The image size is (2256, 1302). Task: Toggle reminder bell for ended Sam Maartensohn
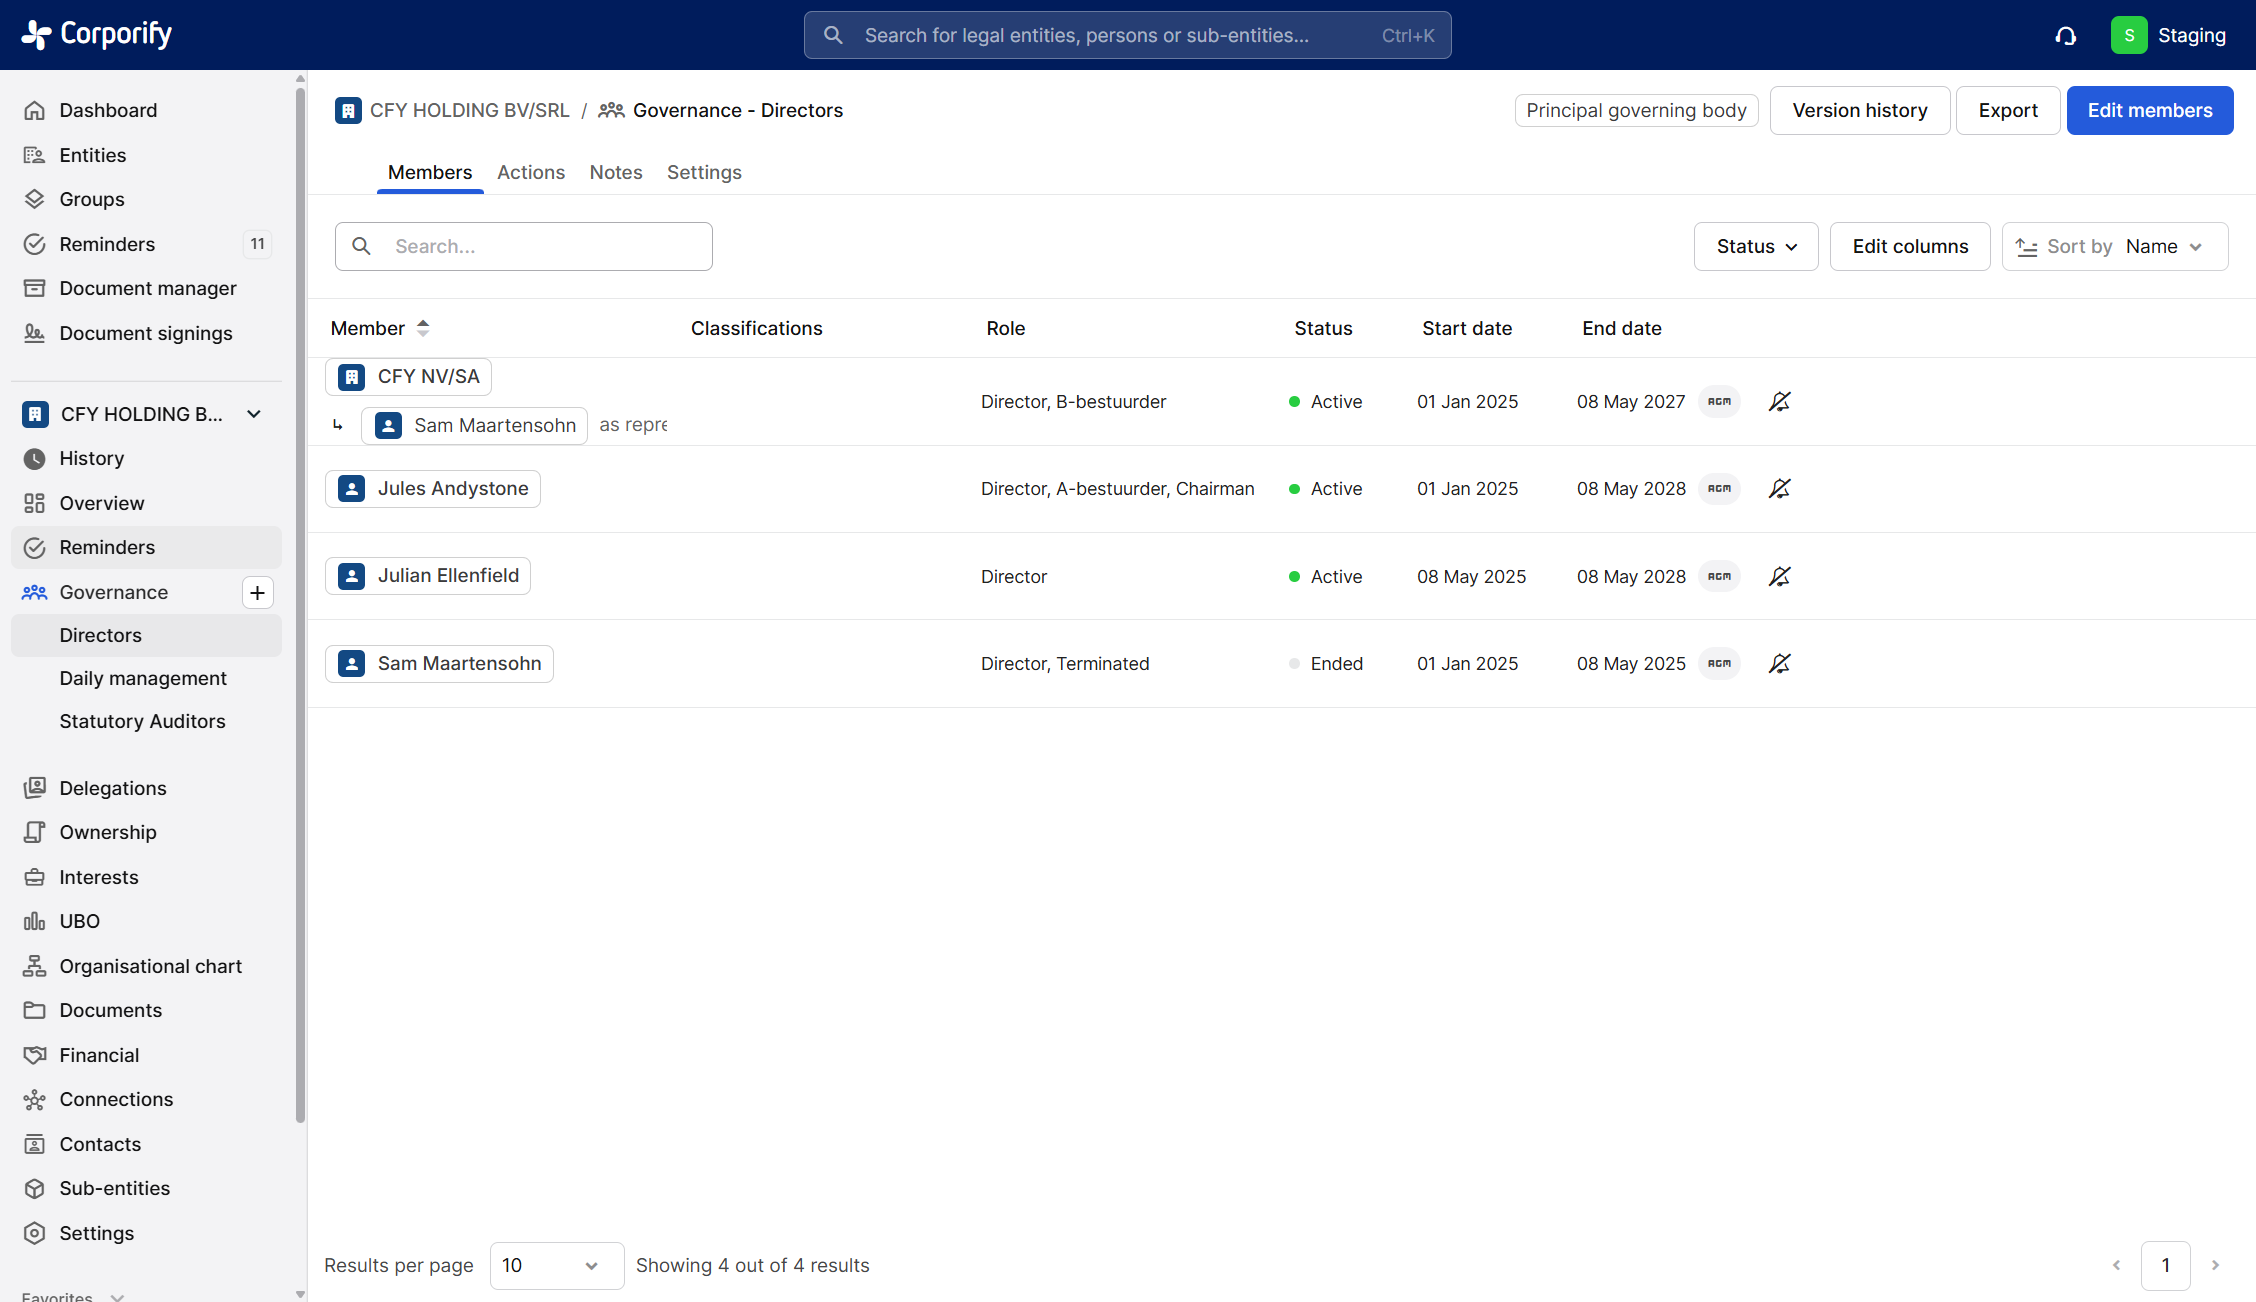(1779, 664)
